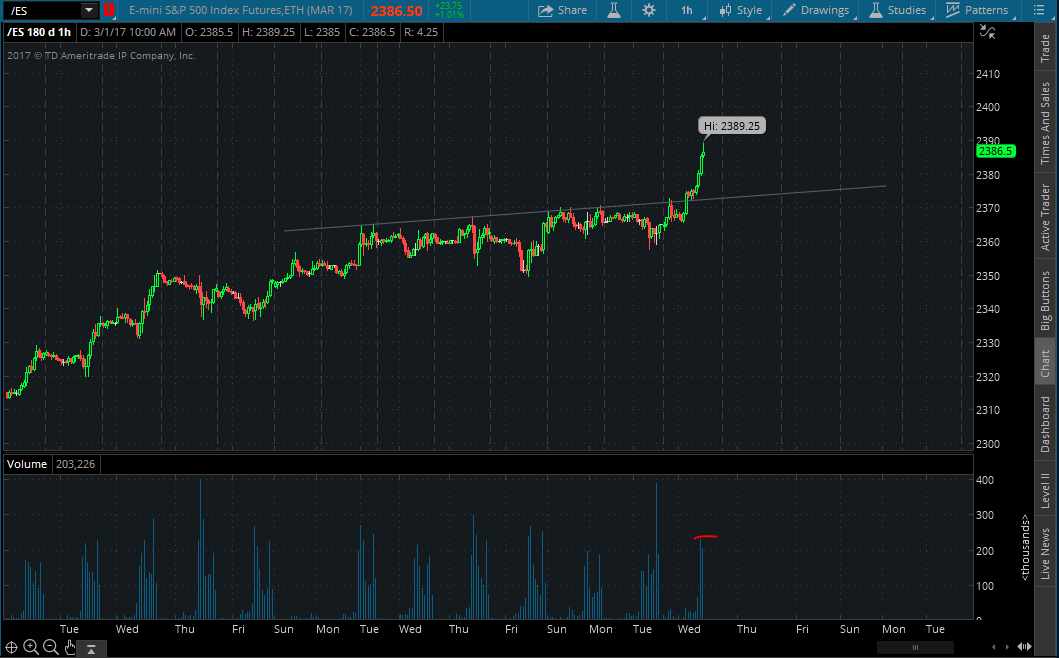Viewport: 1059px width, 658px height.
Task: Click the Volume study label
Action: point(27,464)
